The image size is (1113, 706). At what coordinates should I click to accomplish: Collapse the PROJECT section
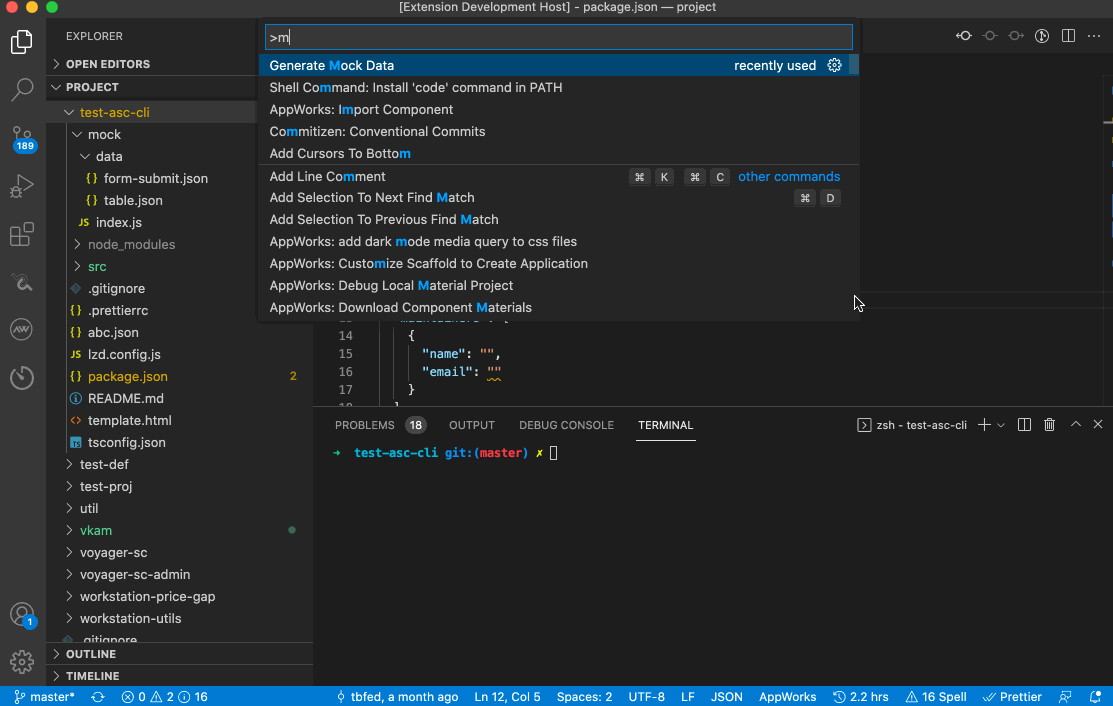click(x=179, y=87)
